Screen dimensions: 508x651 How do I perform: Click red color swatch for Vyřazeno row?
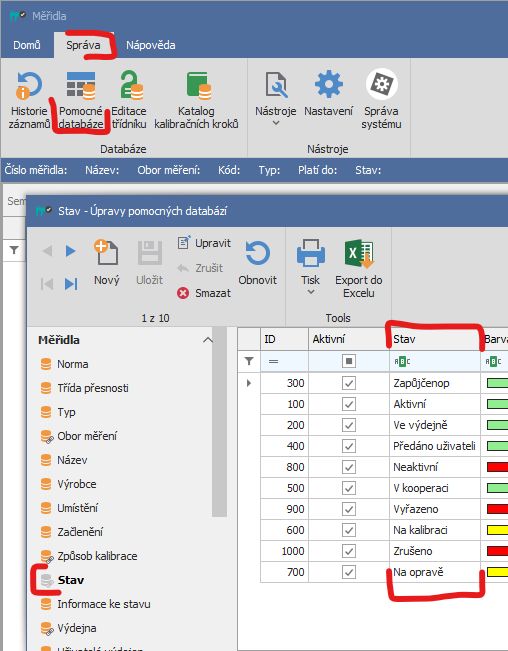tap(497, 509)
